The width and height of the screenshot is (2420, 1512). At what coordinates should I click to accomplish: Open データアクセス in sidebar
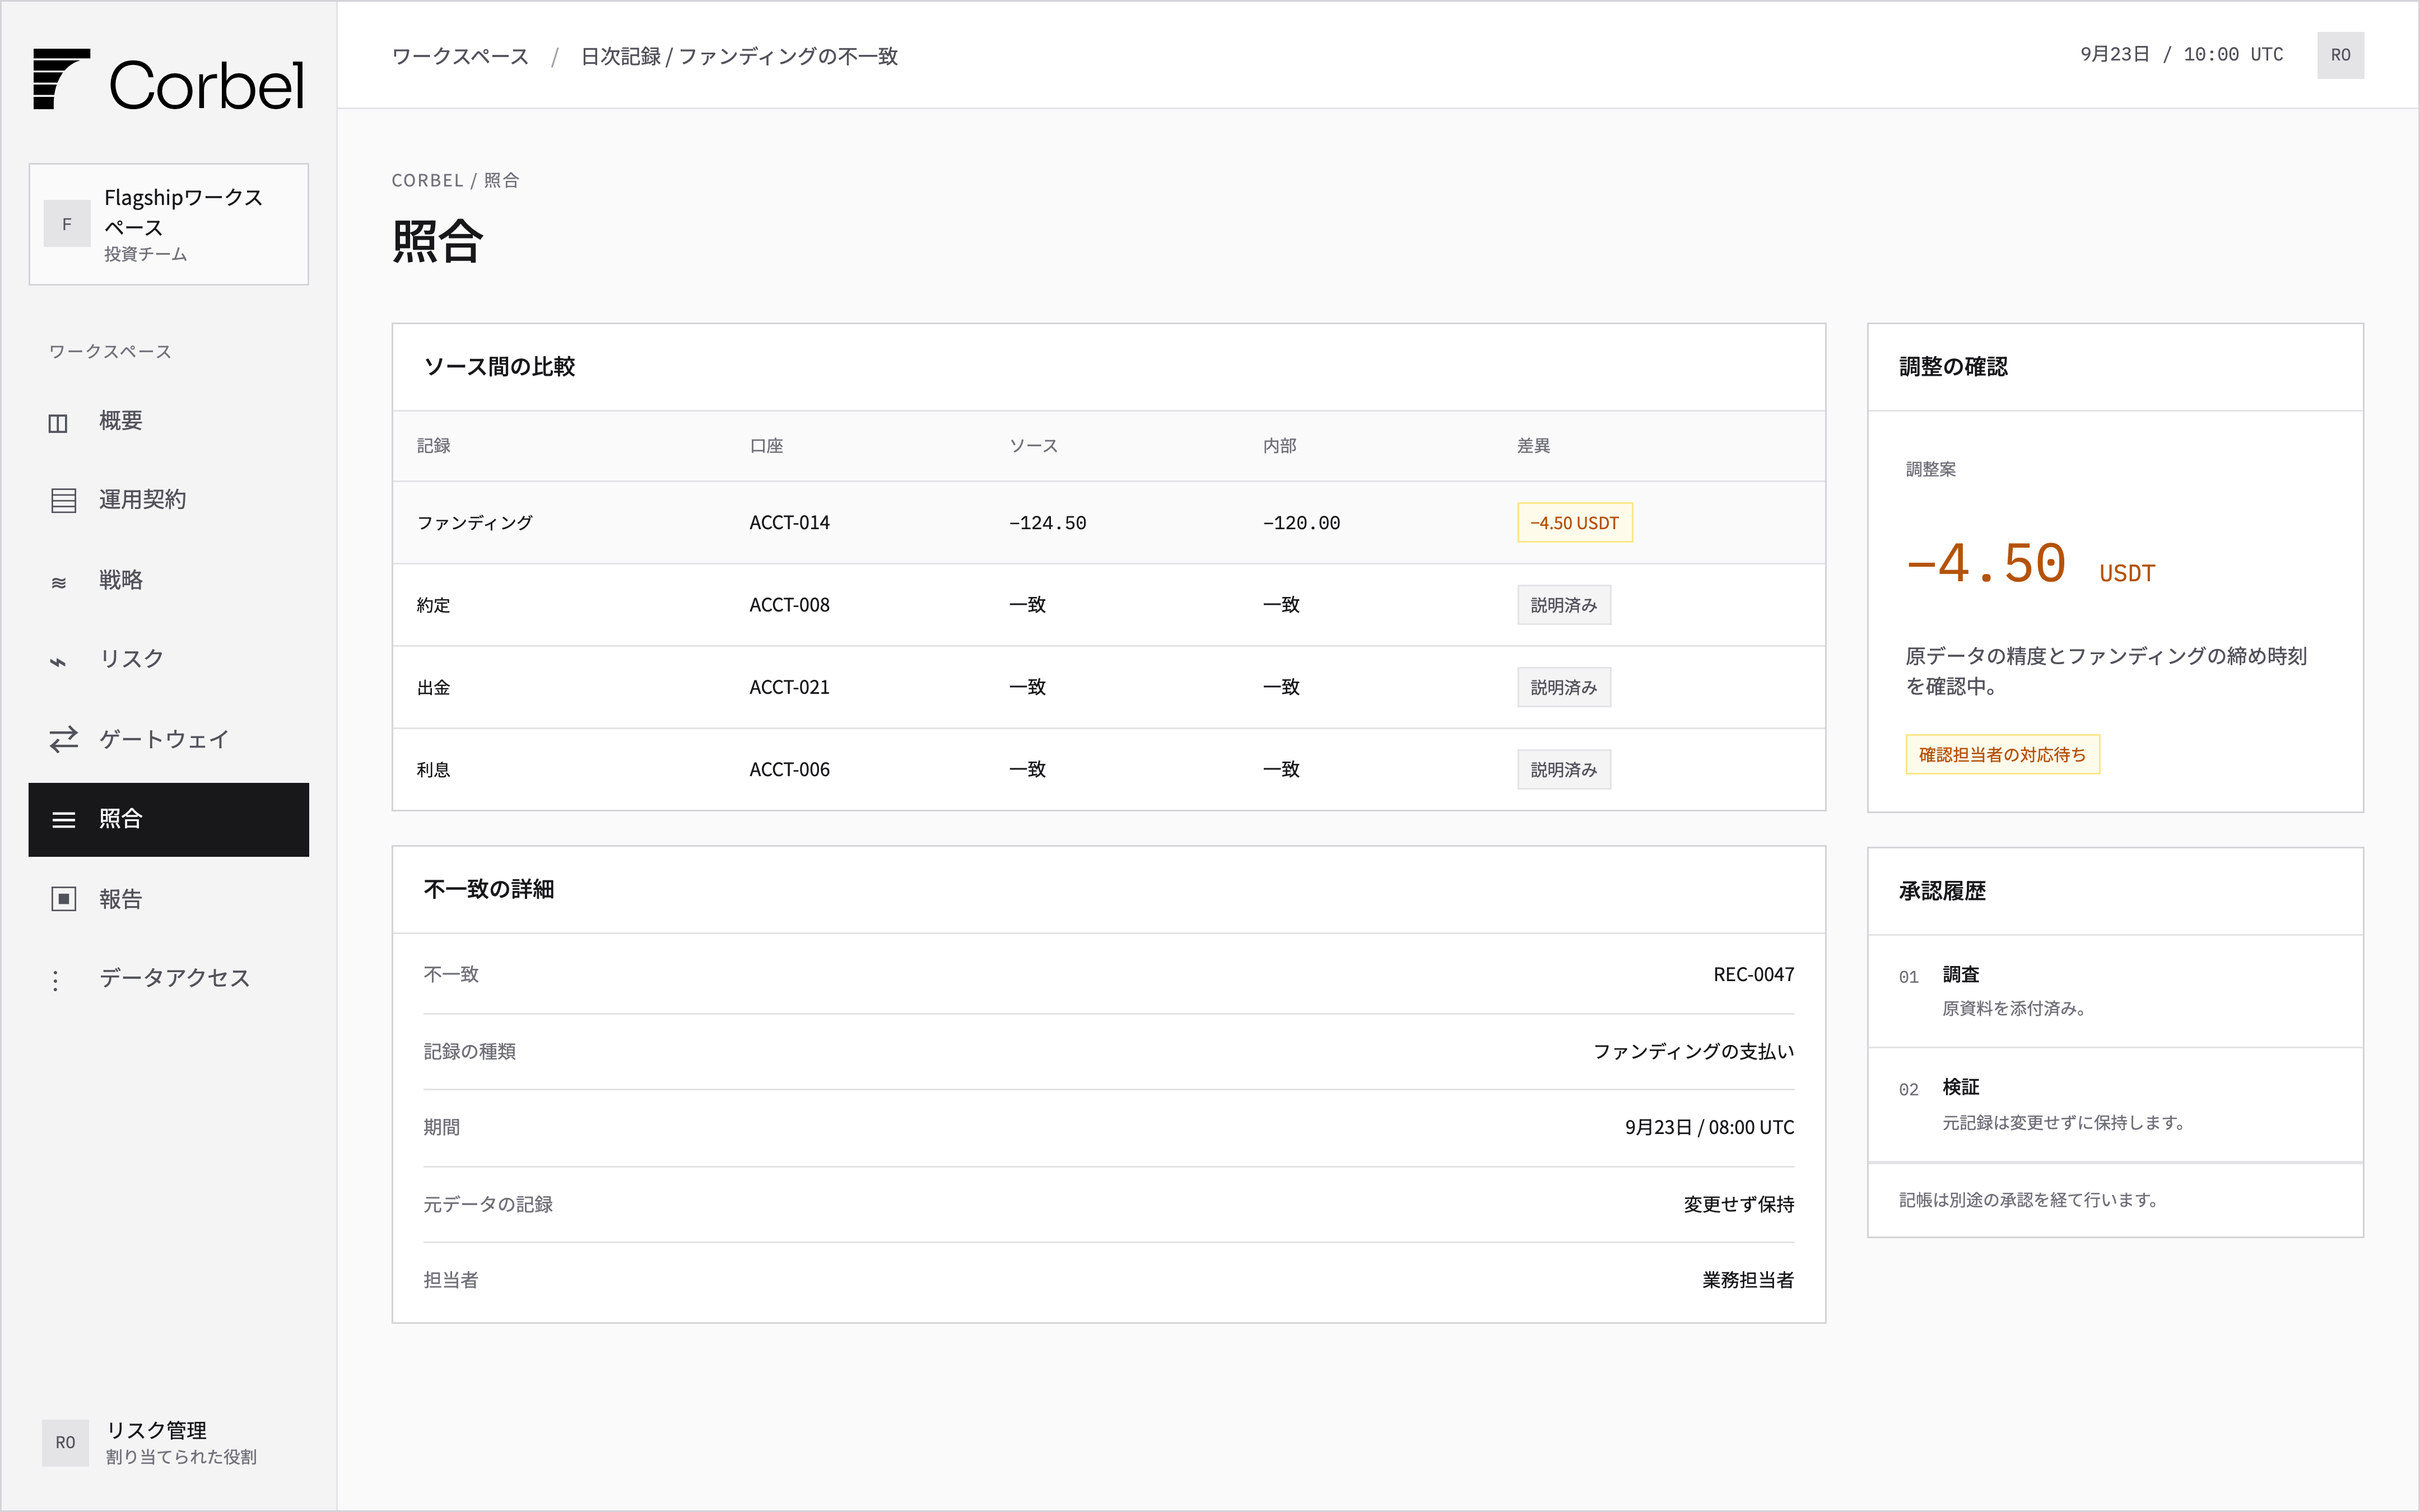tap(168, 978)
